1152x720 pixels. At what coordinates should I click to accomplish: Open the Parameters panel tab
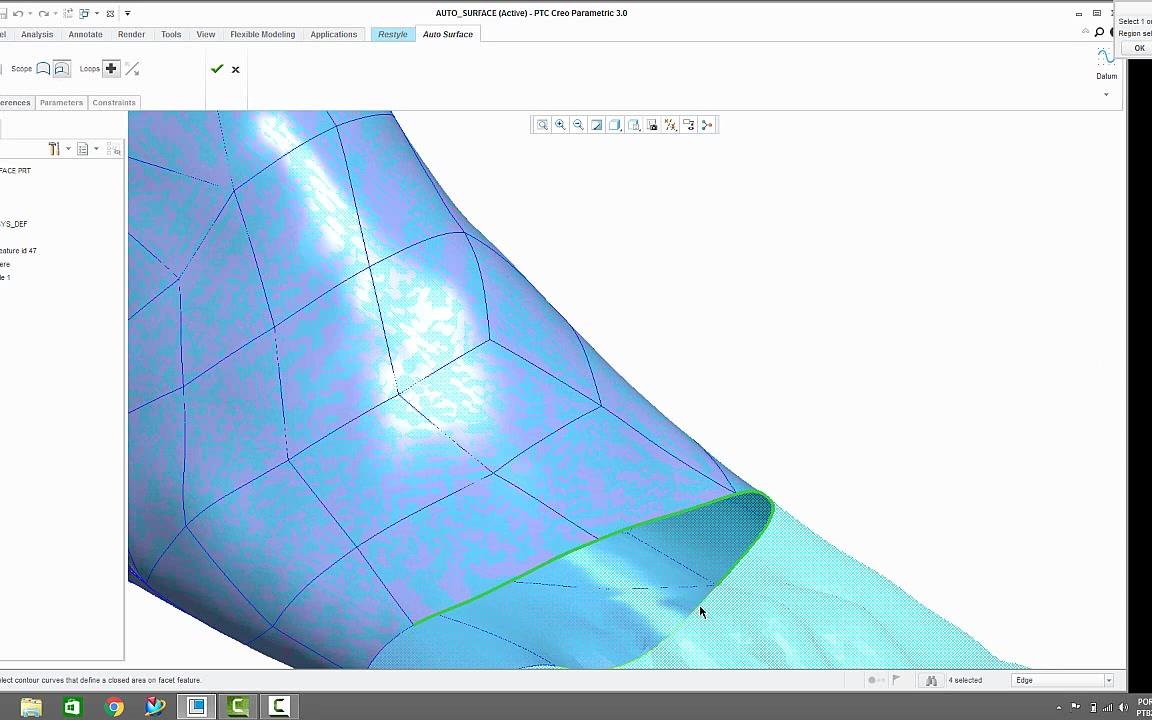click(61, 102)
